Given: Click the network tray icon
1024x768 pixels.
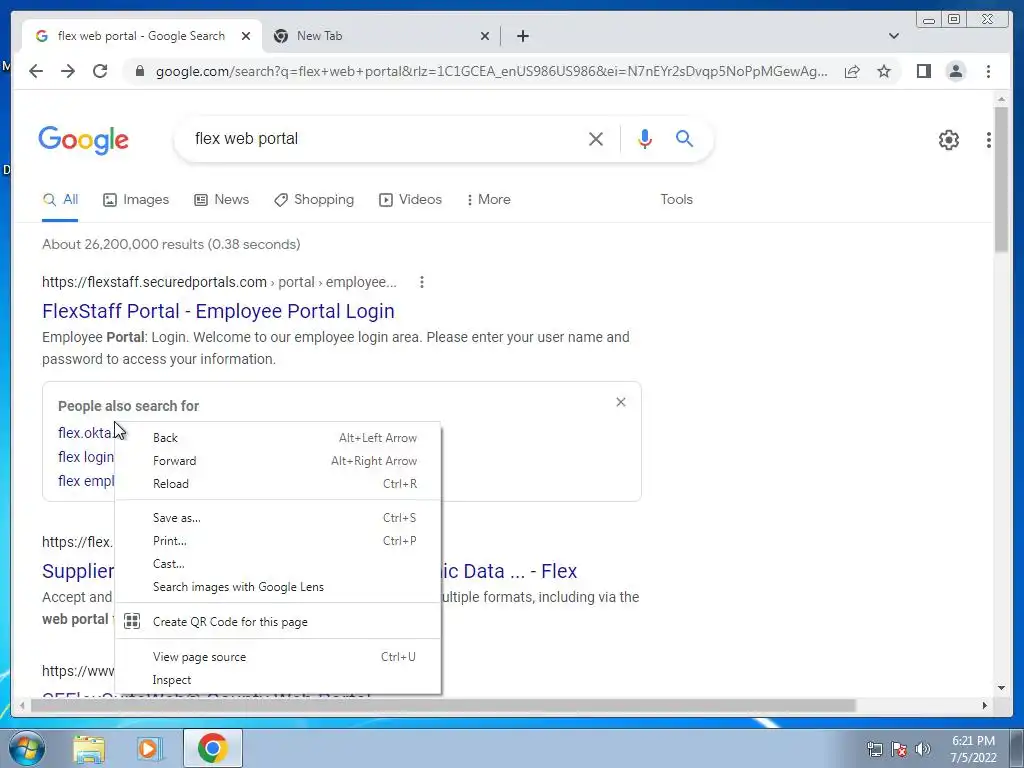Looking at the screenshot, I should [874, 749].
